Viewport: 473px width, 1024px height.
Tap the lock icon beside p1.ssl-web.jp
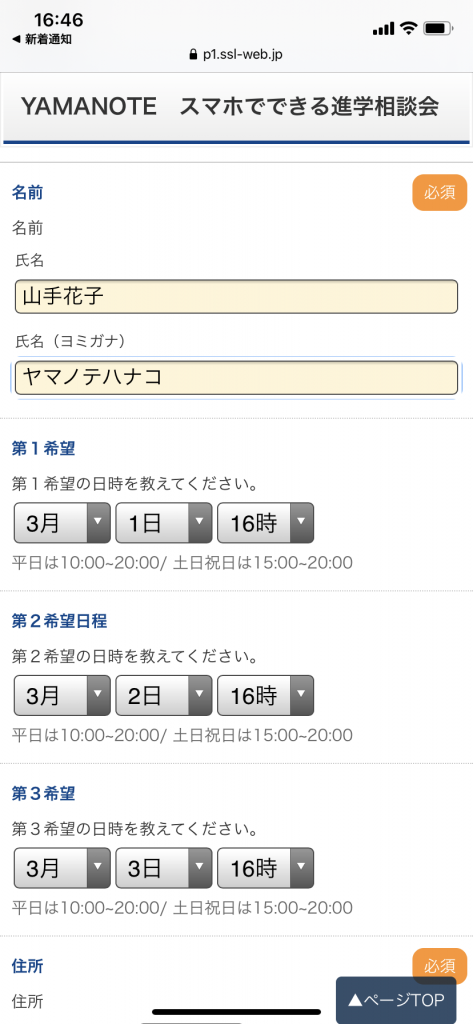(x=192, y=54)
